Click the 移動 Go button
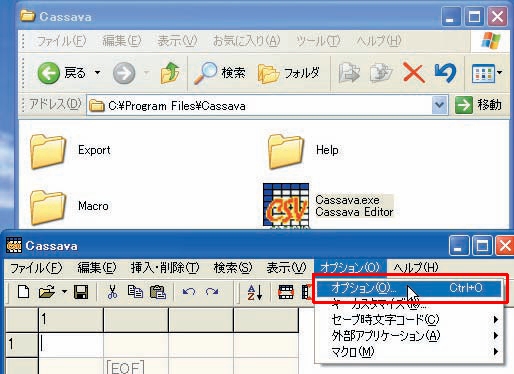514x374 pixels. coord(479,105)
